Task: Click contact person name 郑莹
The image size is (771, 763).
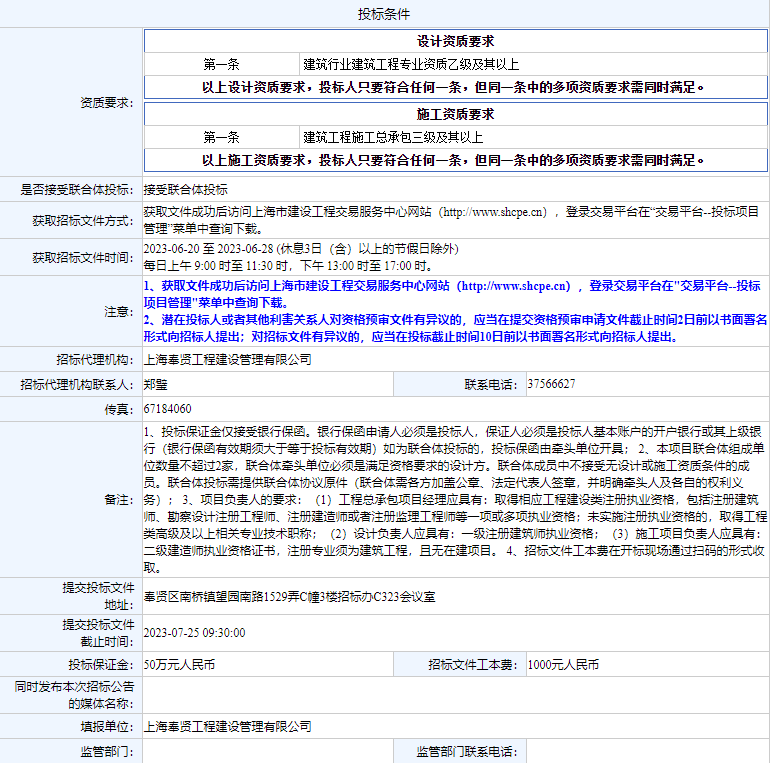Action: [155, 384]
